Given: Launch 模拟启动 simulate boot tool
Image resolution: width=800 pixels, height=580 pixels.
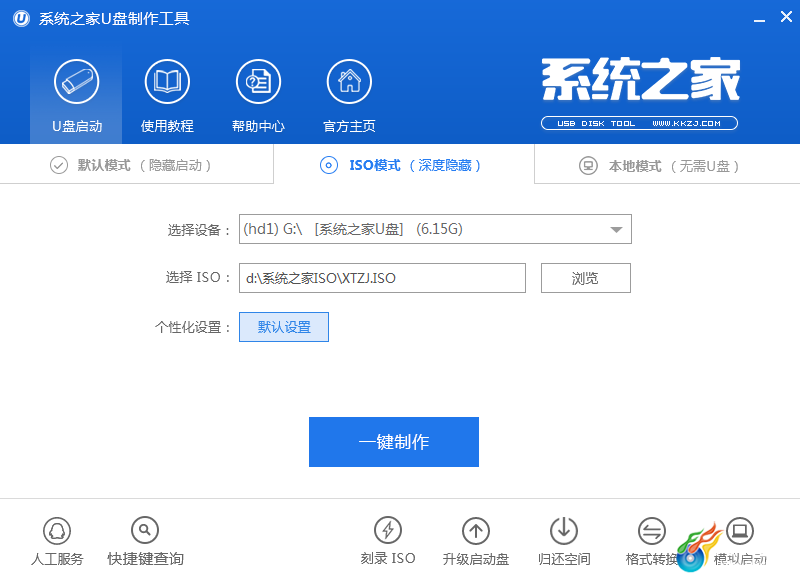Looking at the screenshot, I should click(740, 531).
